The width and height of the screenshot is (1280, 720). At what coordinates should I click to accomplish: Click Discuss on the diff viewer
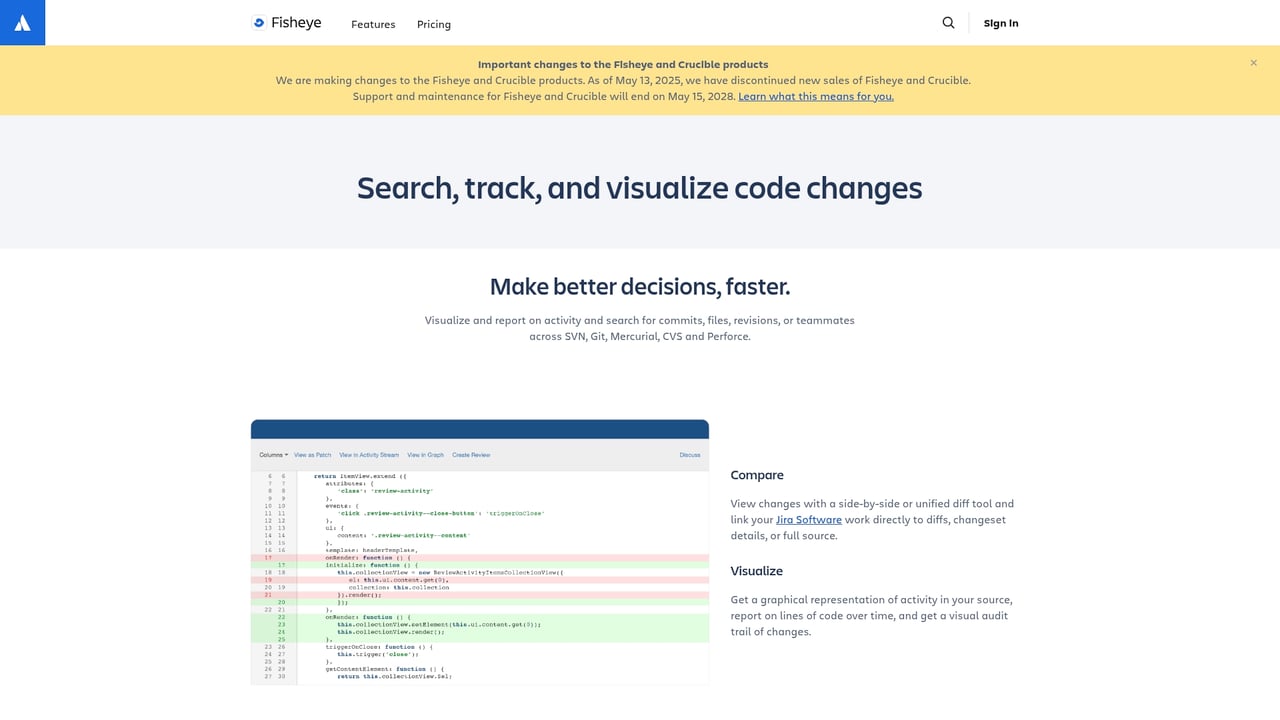coord(689,454)
